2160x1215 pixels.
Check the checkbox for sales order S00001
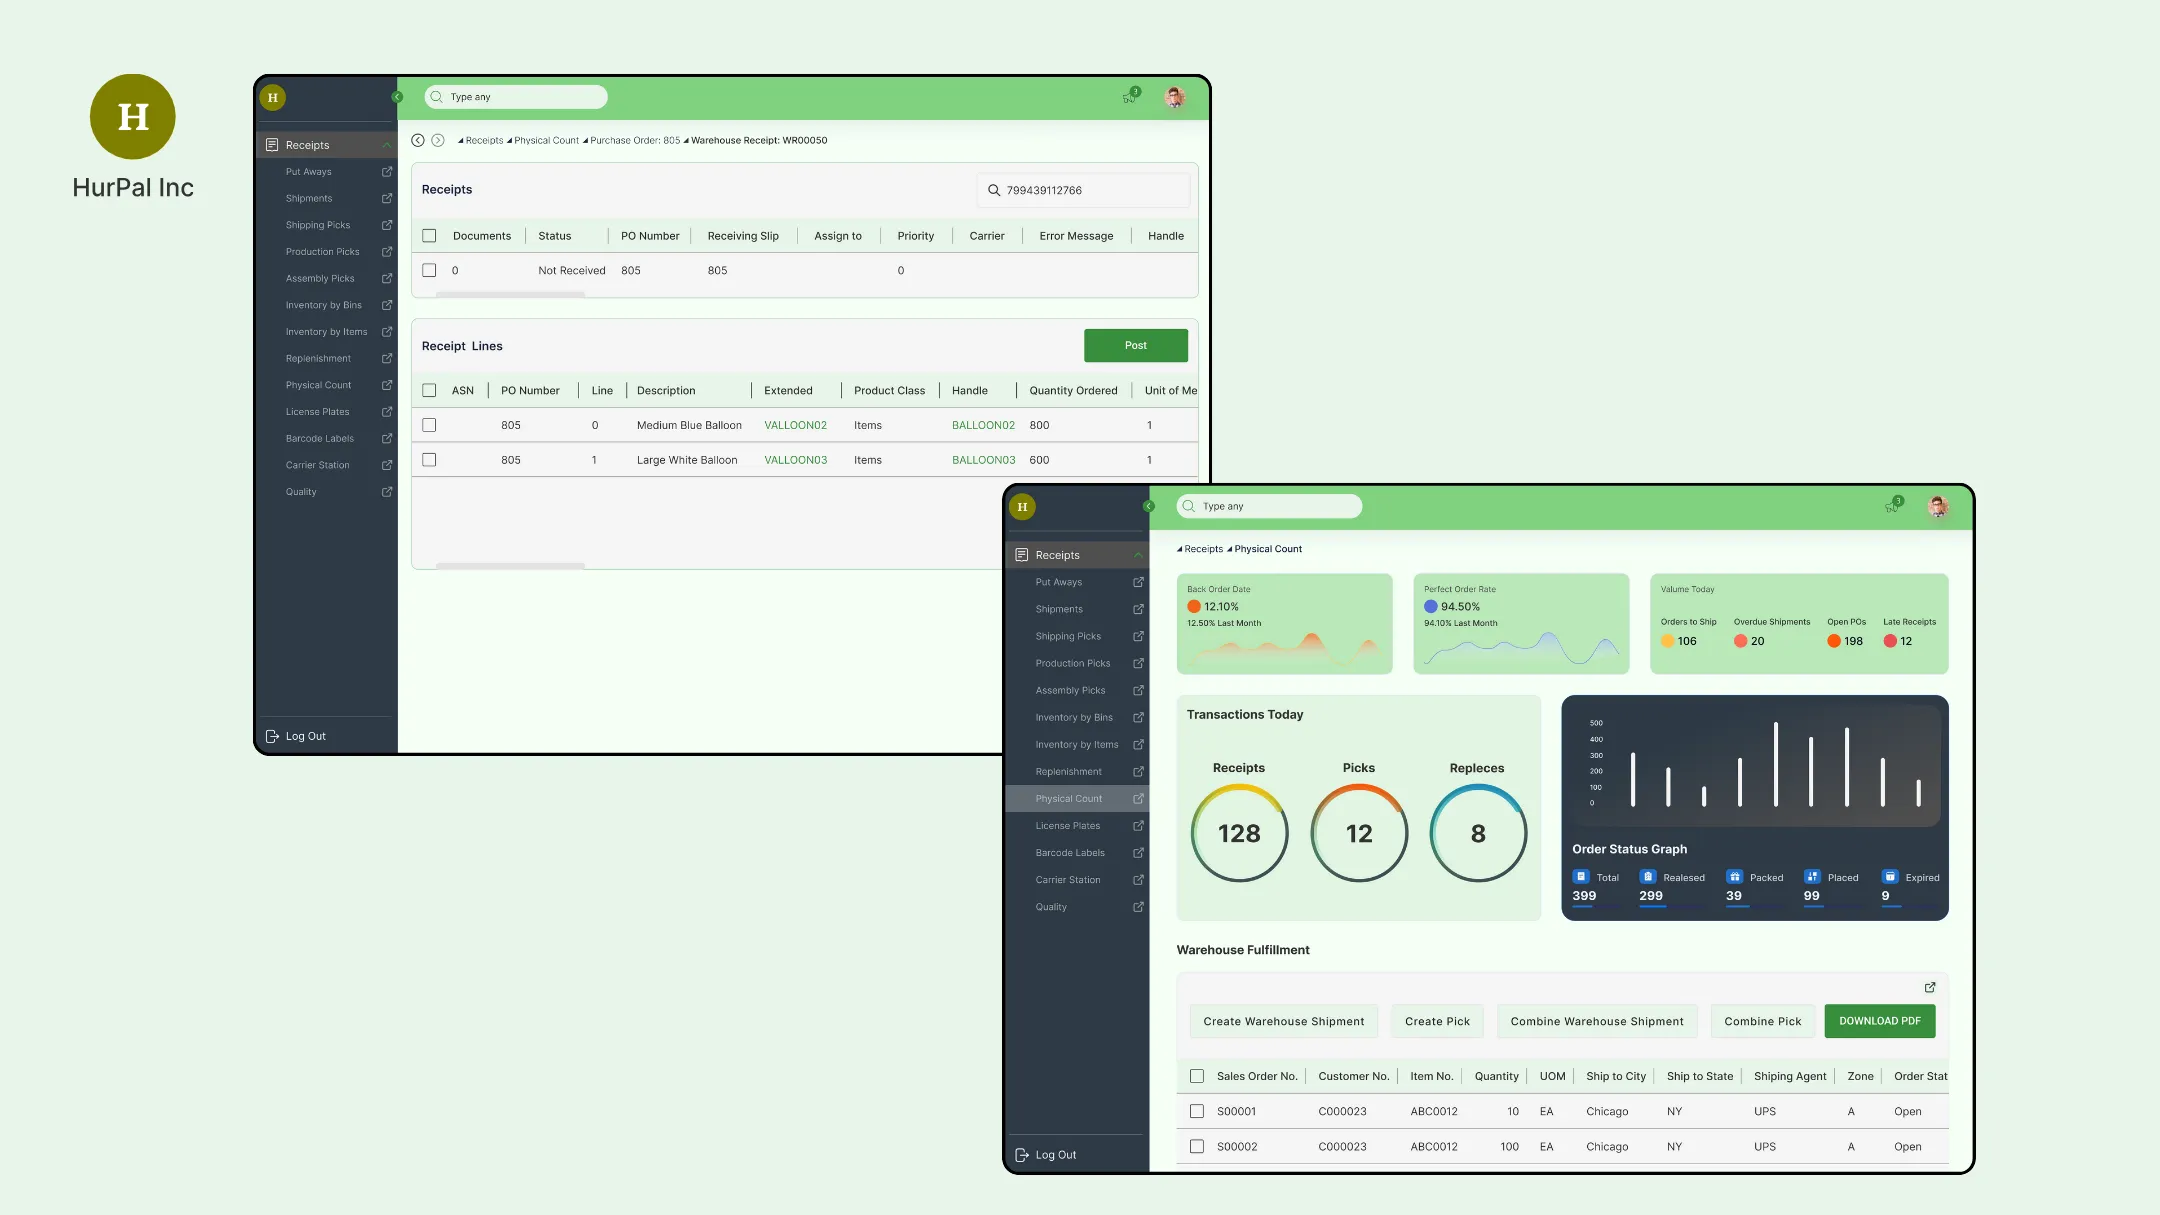pos(1197,1111)
